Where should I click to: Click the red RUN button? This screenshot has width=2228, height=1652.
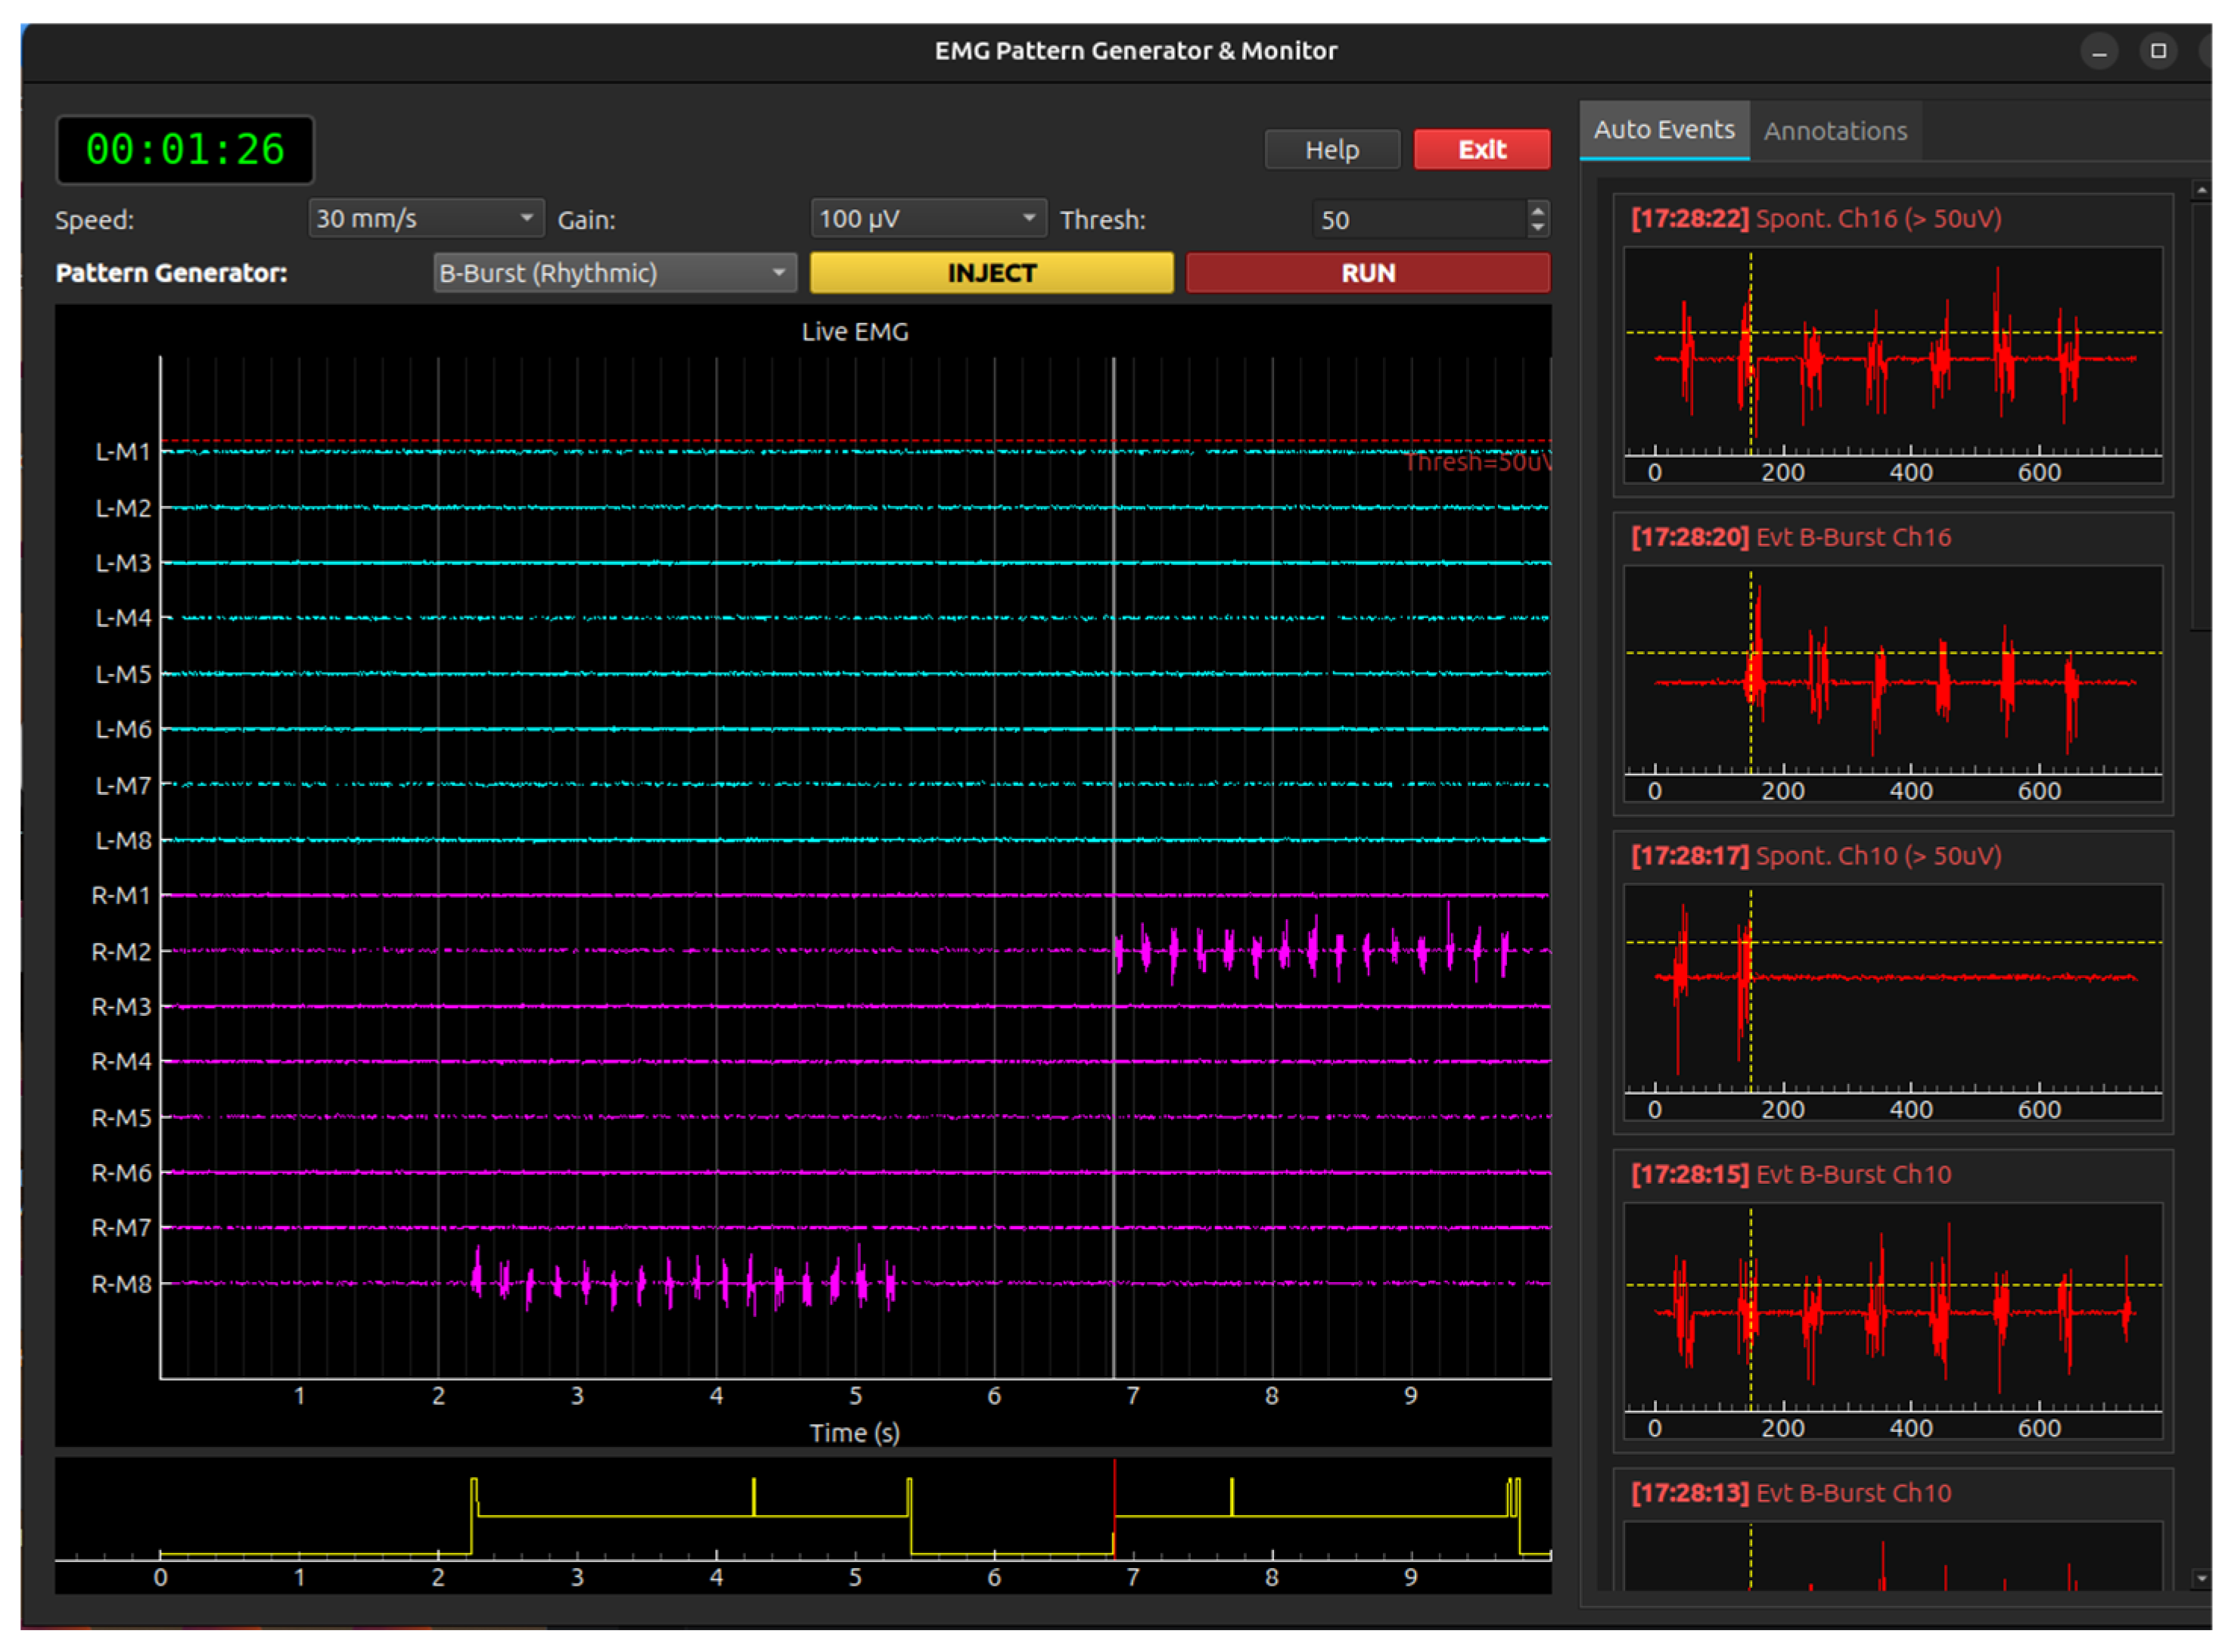tap(1367, 273)
